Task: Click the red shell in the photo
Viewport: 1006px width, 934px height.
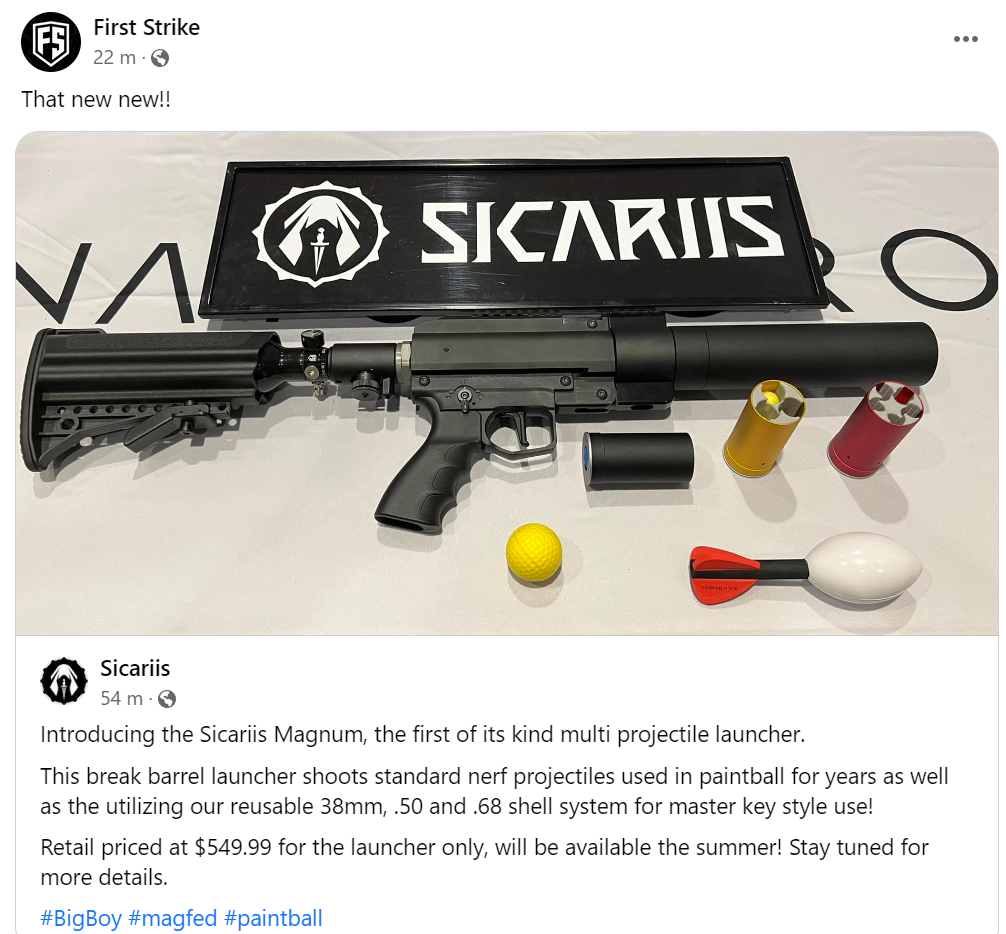Action: (875, 429)
